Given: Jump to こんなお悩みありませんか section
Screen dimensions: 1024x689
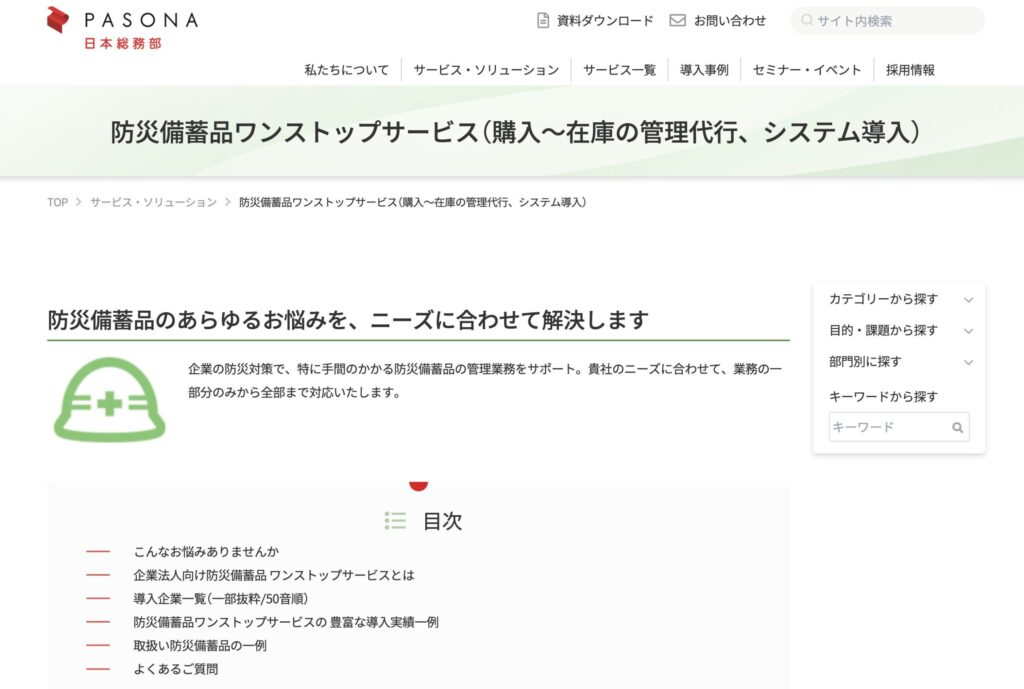Looking at the screenshot, I should [x=206, y=551].
